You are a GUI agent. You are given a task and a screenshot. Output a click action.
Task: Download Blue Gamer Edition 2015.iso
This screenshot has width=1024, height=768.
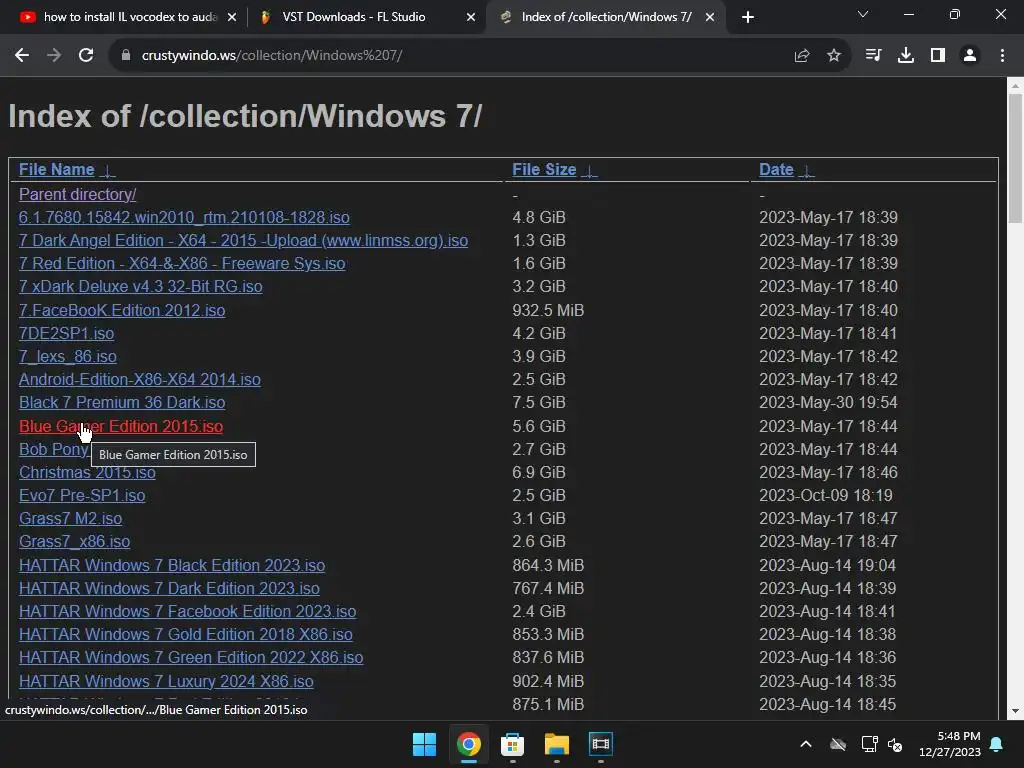click(x=121, y=426)
